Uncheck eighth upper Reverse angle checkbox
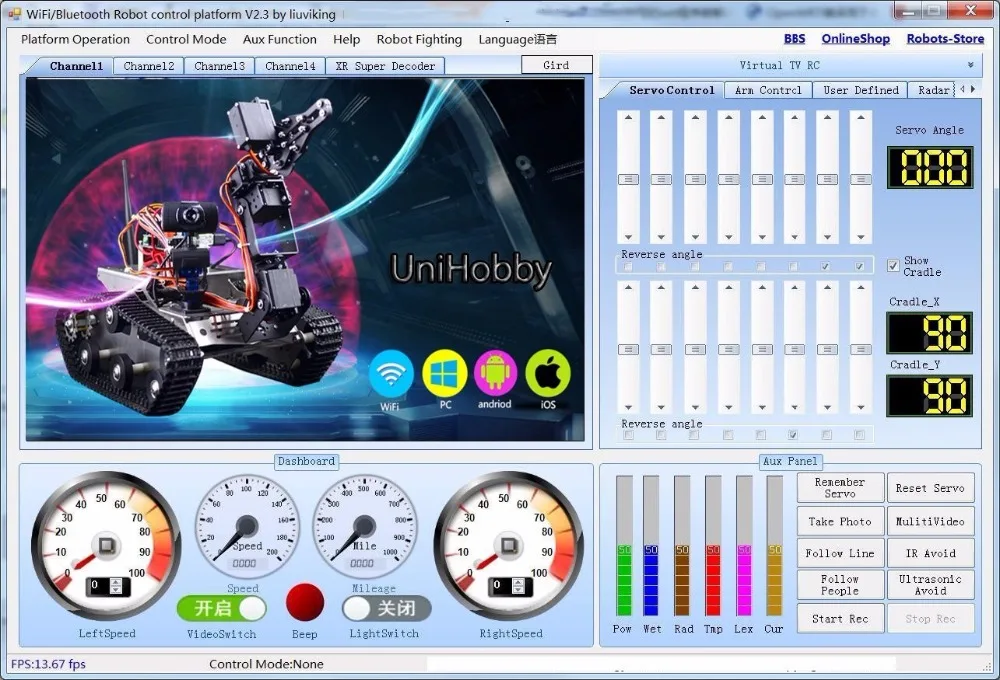This screenshot has width=1000, height=680. point(860,267)
